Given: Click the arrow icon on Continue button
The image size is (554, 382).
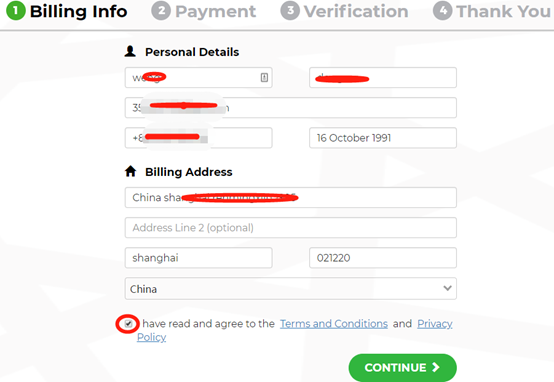Looking at the screenshot, I should (x=436, y=368).
